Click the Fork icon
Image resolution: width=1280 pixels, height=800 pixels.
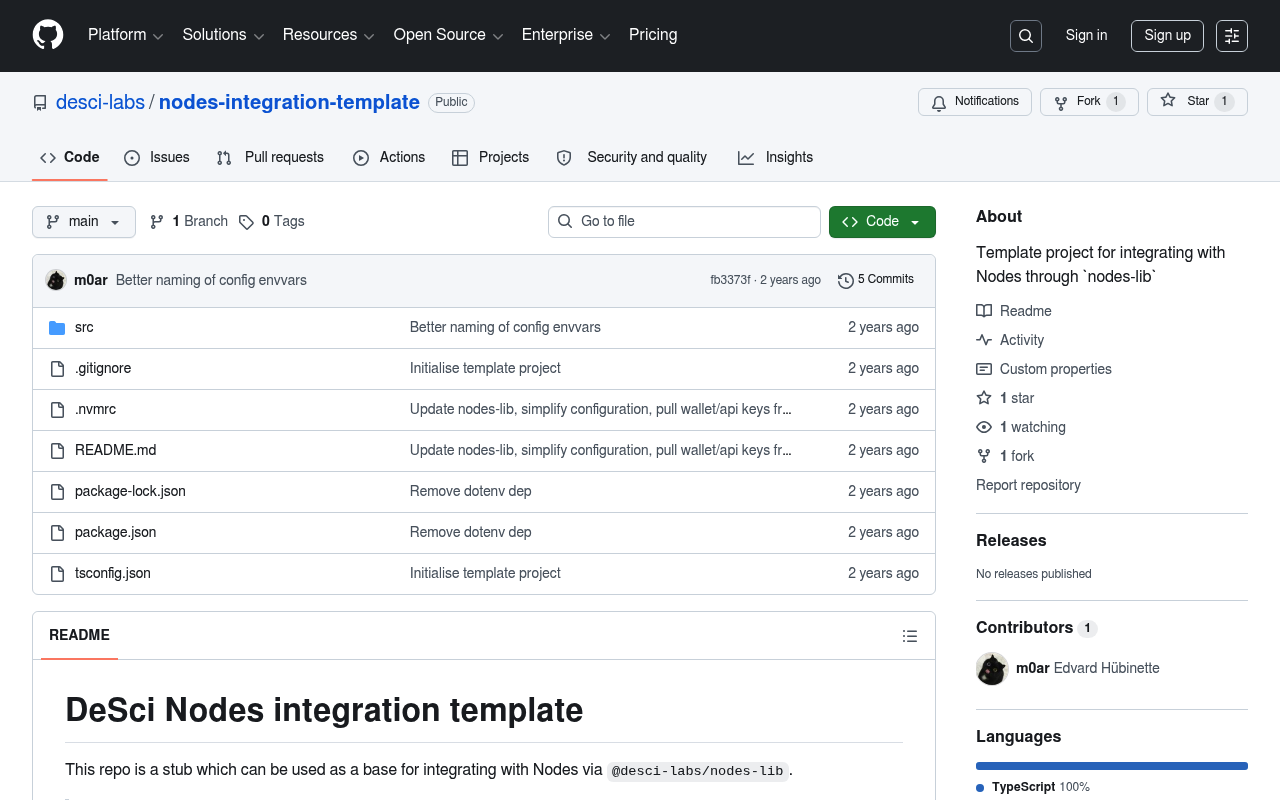point(1061,102)
